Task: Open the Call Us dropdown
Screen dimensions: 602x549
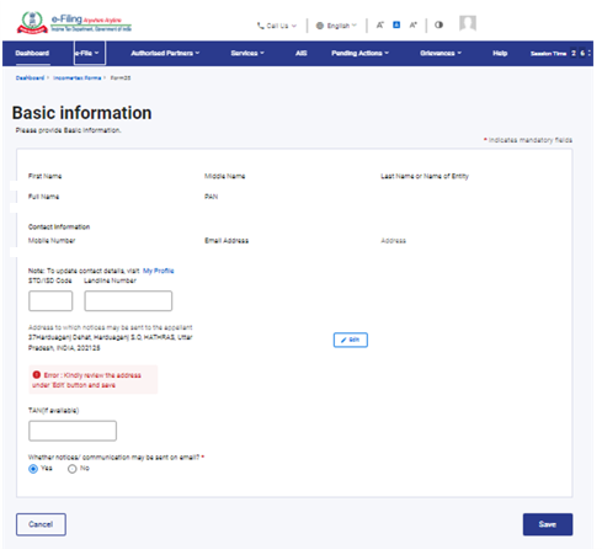Action: click(x=277, y=25)
